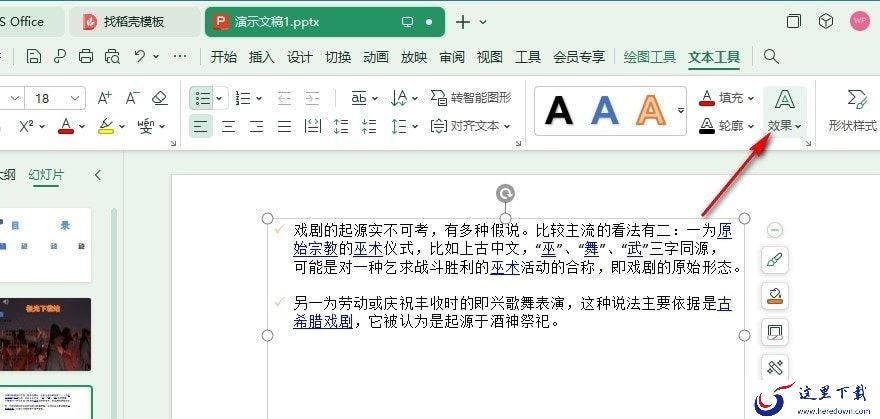Click the print icon
Image resolution: width=880 pixels, height=419 pixels.
point(85,57)
